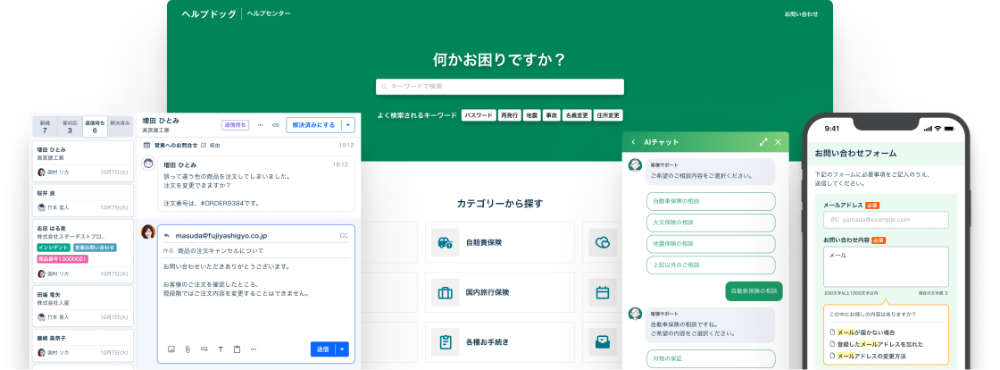Click the clipboard icon of 各種お手続き category
The image size is (1000, 370).
point(445,342)
